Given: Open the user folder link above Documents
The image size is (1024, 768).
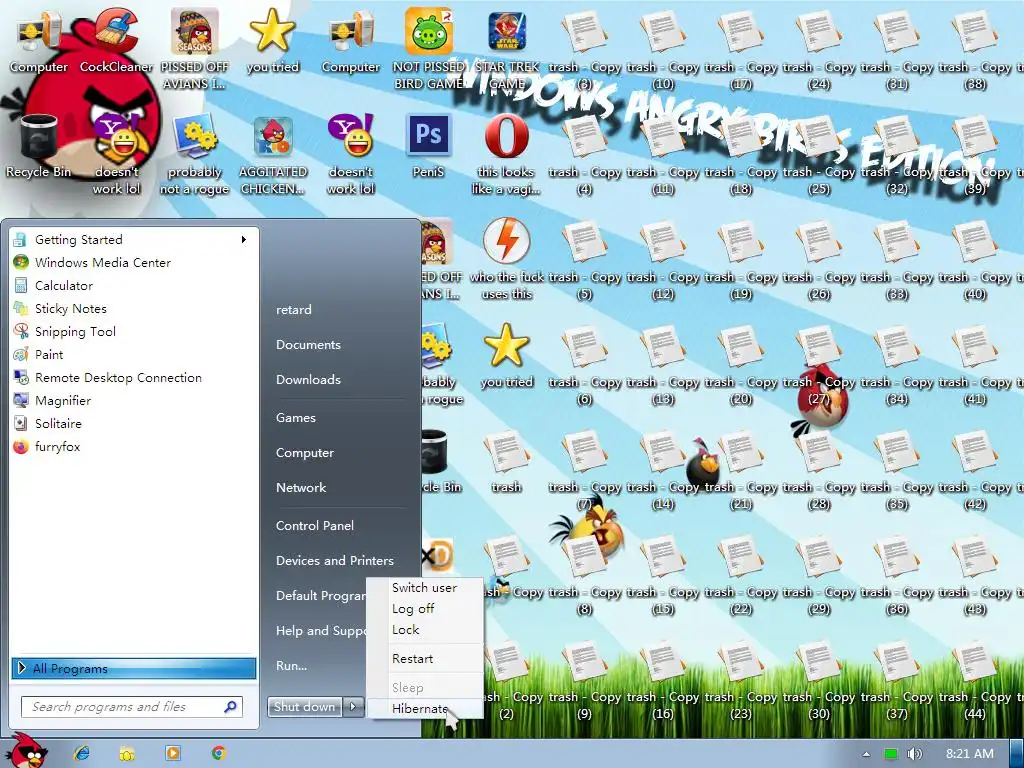Looking at the screenshot, I should [x=294, y=310].
